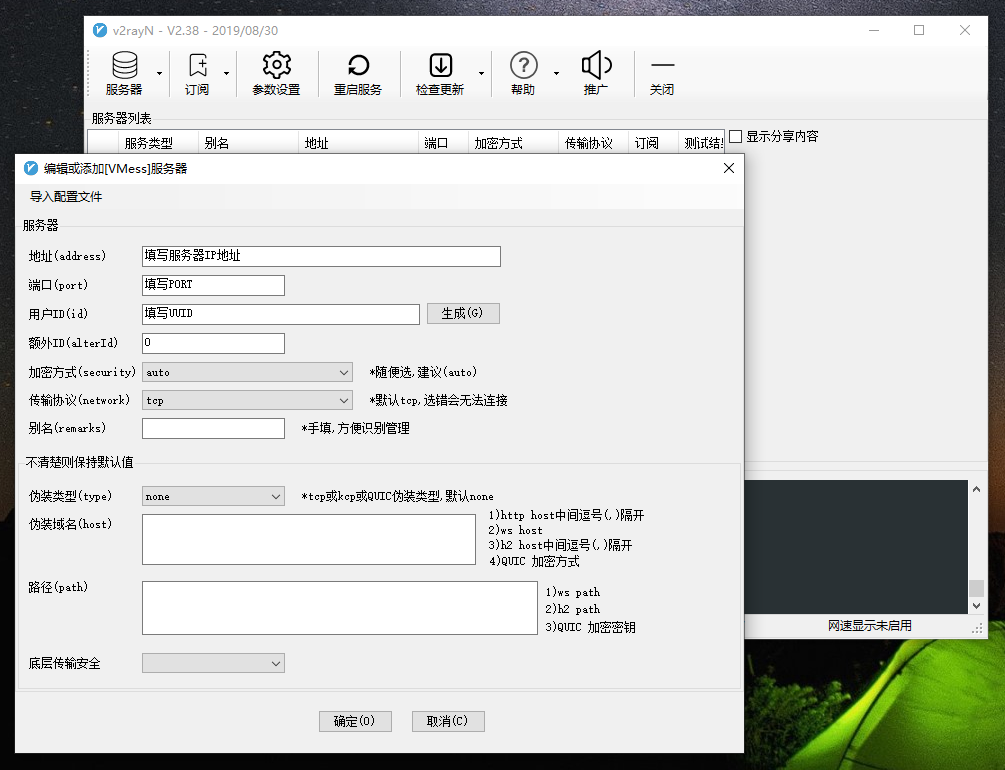Expand the arrow beside 检查更新

pyautogui.click(x=481, y=73)
